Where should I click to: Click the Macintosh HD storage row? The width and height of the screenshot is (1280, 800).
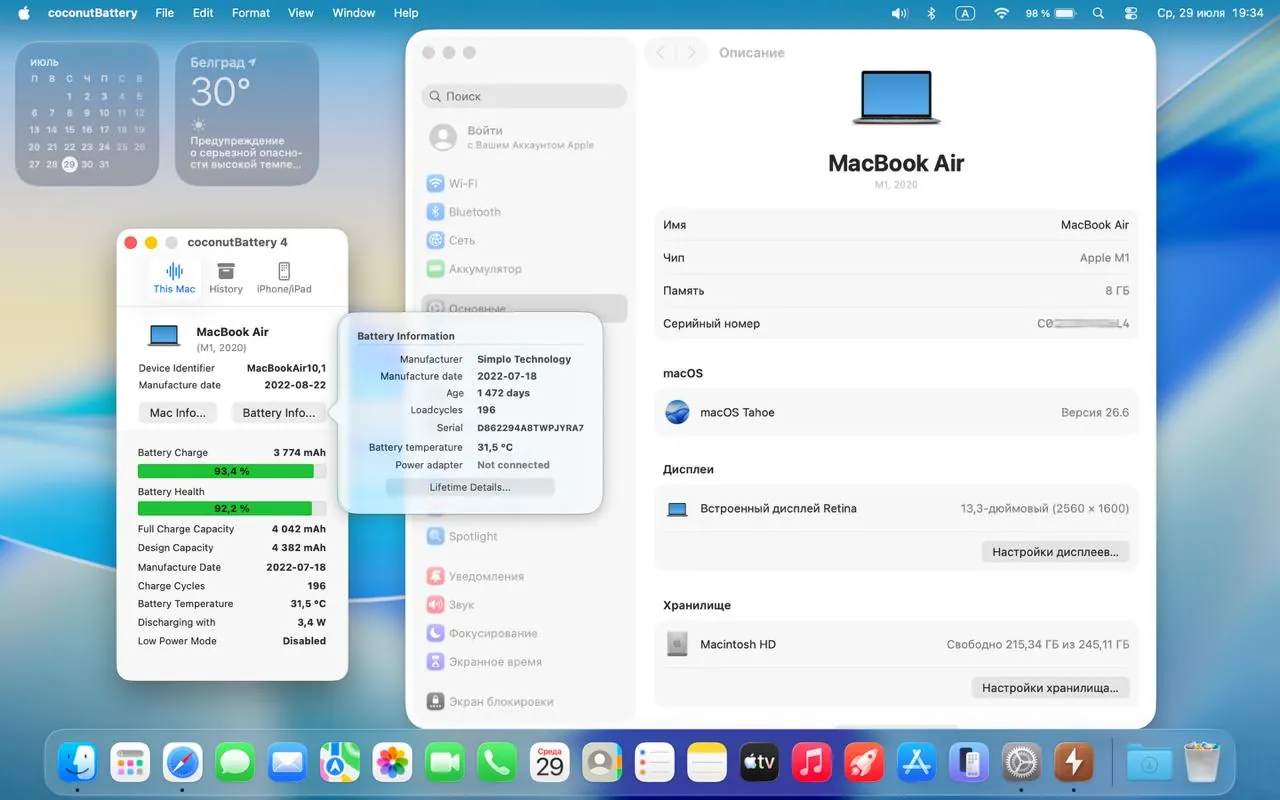pos(896,644)
